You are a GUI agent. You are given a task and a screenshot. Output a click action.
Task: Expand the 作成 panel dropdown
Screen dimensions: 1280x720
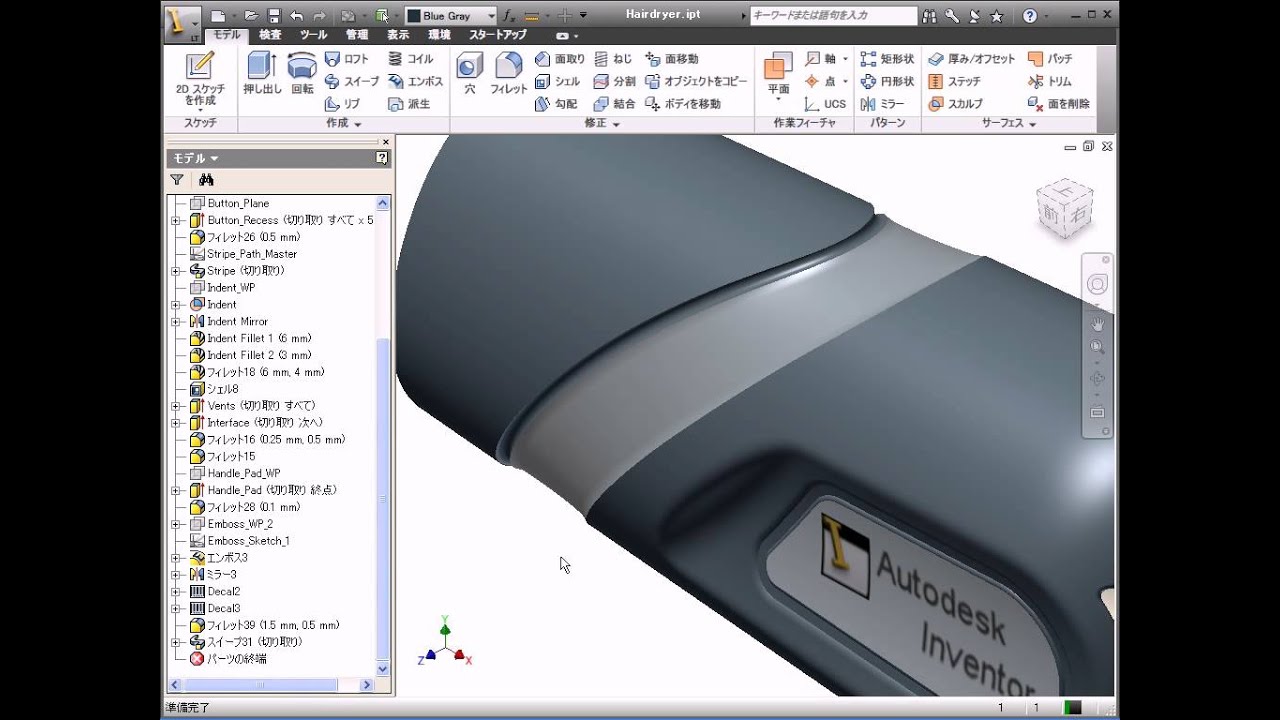[x=344, y=123]
